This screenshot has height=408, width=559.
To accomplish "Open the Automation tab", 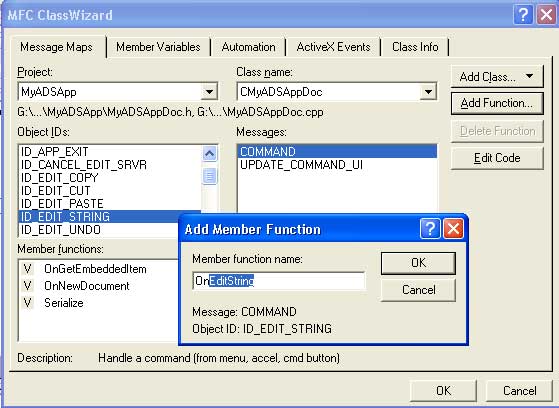I will (x=248, y=47).
